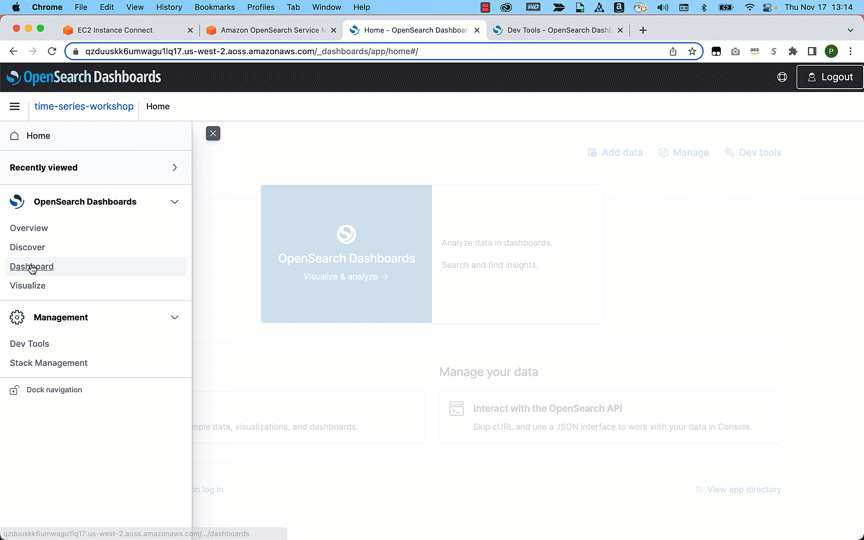The height and width of the screenshot is (540, 864).
Task: Open Stack Management in the sidebar
Action: tap(48, 363)
